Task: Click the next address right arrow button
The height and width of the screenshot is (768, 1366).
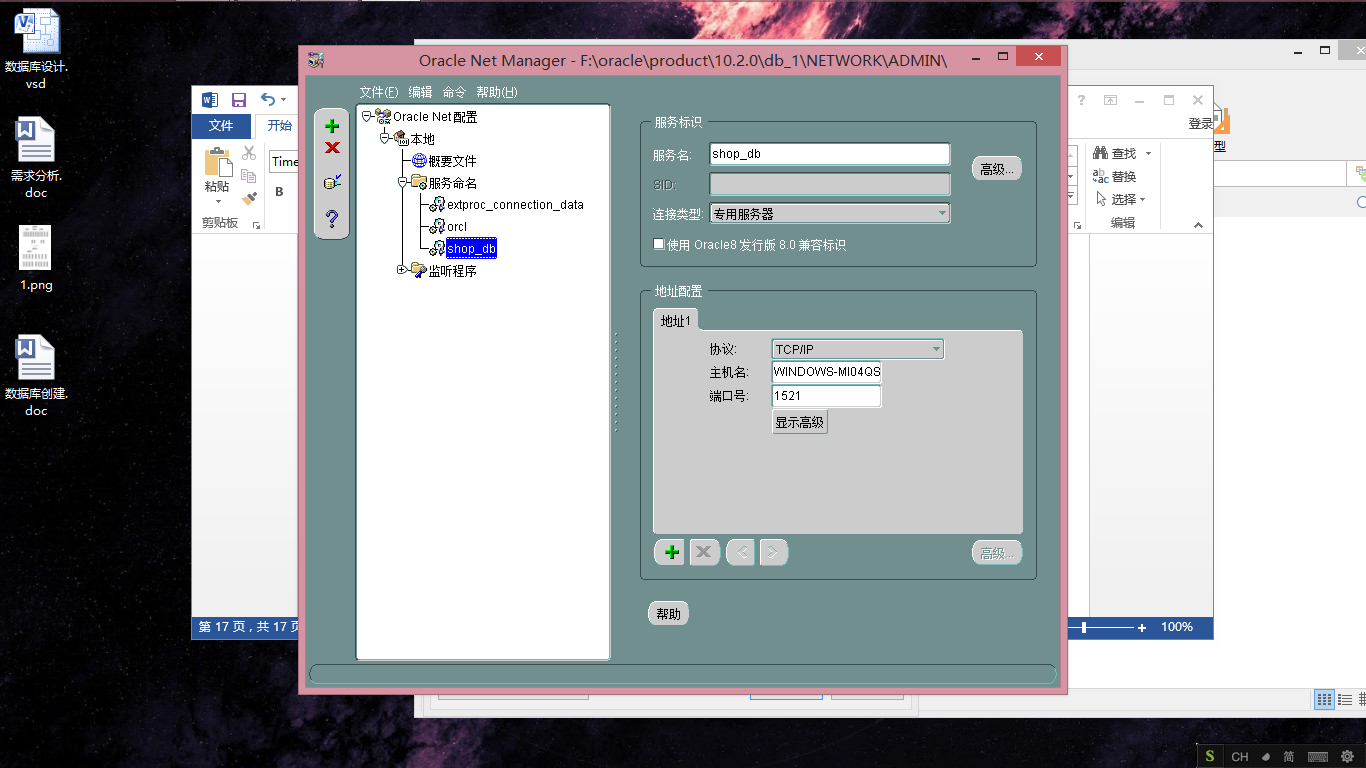Action: coord(773,552)
